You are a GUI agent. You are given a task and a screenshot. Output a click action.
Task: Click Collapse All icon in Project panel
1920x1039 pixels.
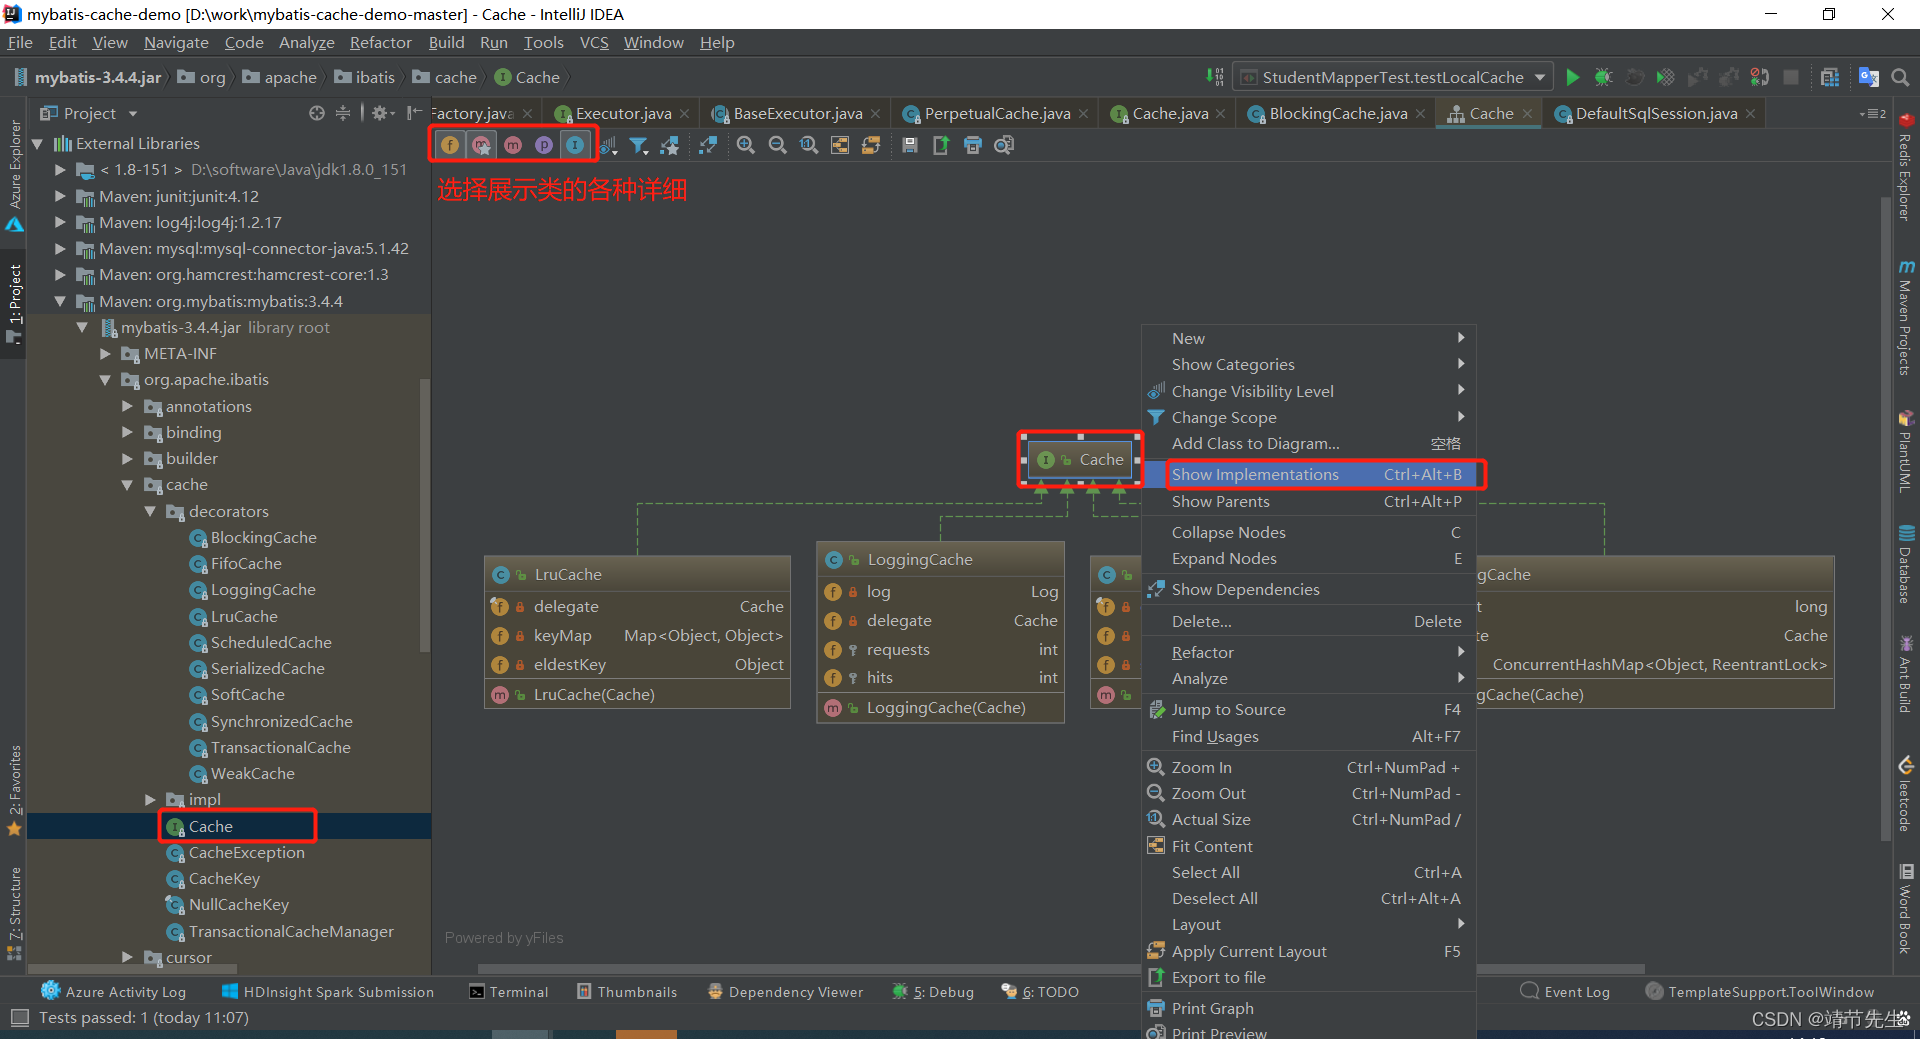point(343,113)
